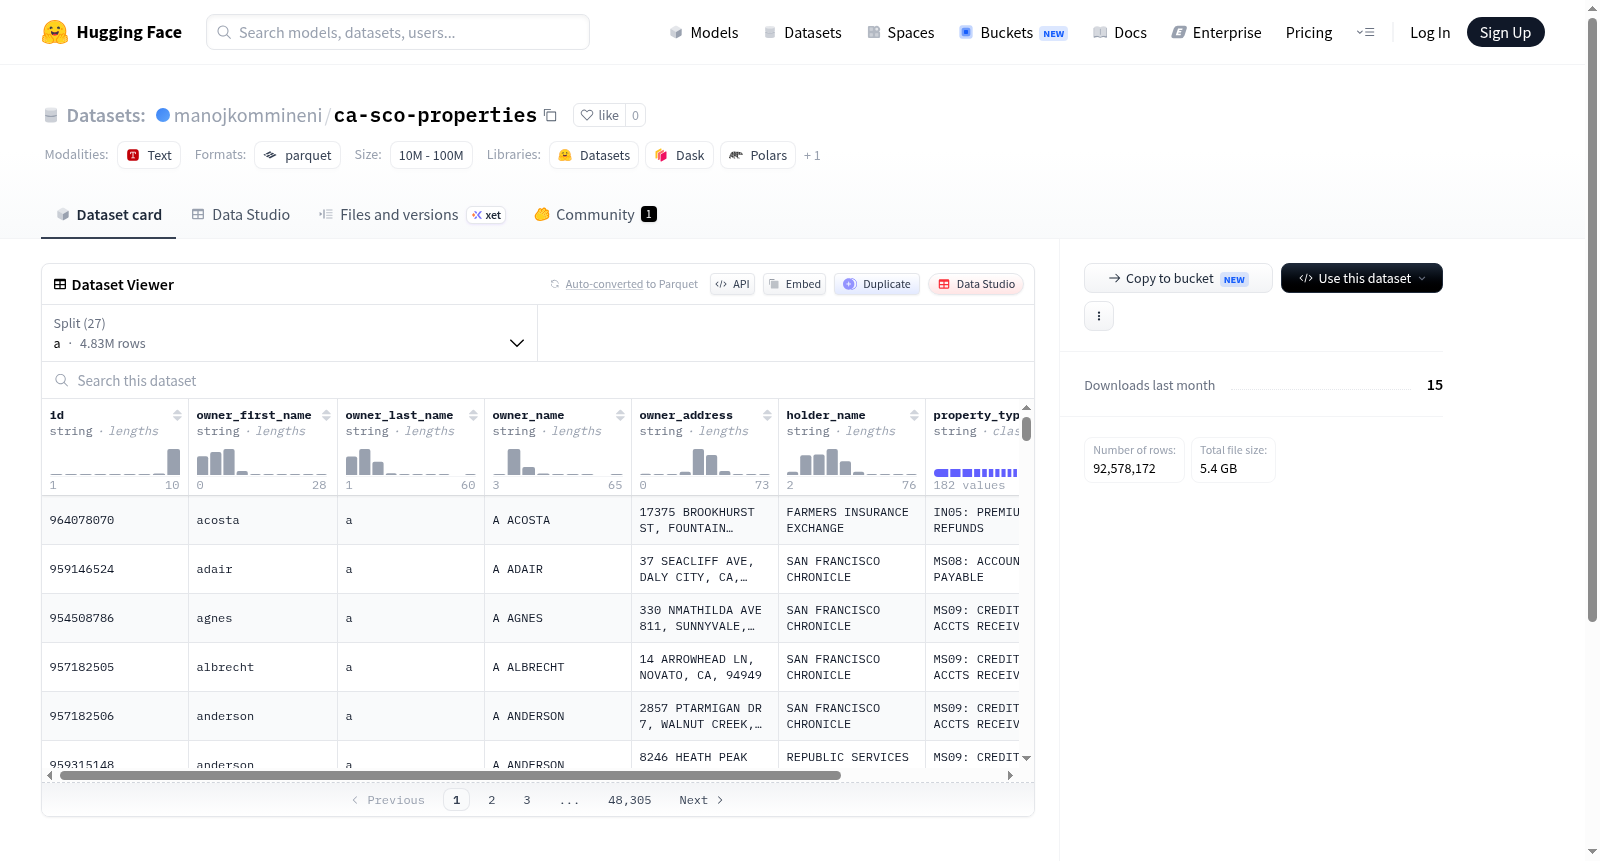Click the owner_first_name length histogram
This screenshot has width=1600, height=861.
(262, 461)
